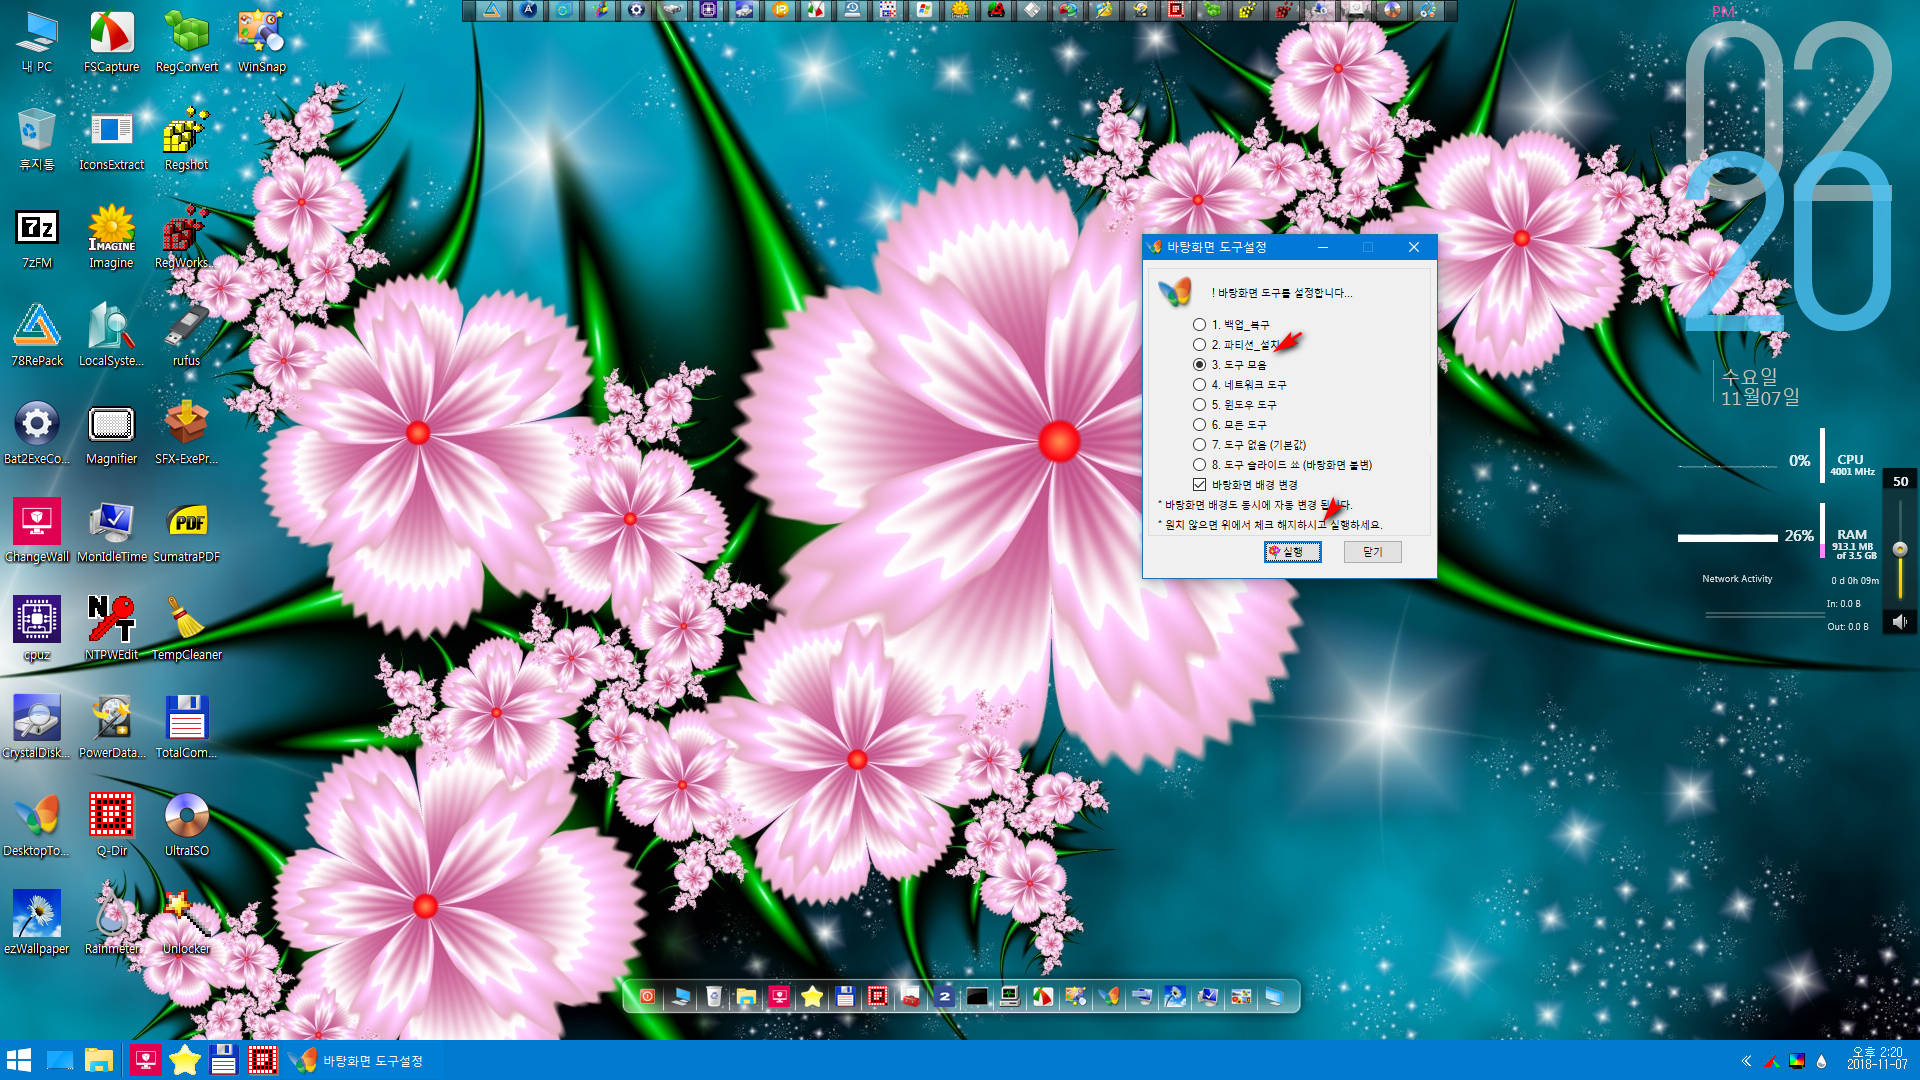Open the Q-Dir desktop icon
The height and width of the screenshot is (1080, 1920).
[111, 826]
